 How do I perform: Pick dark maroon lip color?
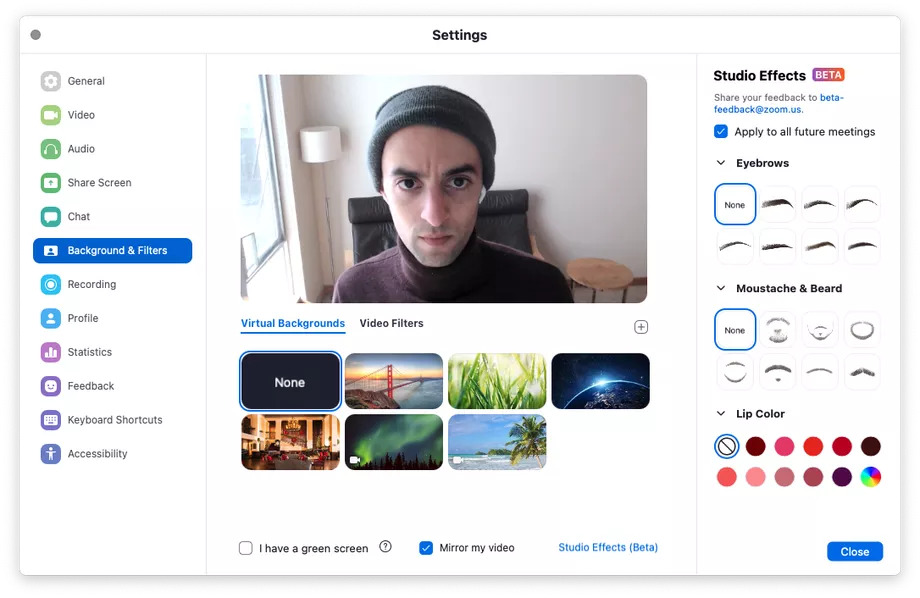click(x=756, y=447)
